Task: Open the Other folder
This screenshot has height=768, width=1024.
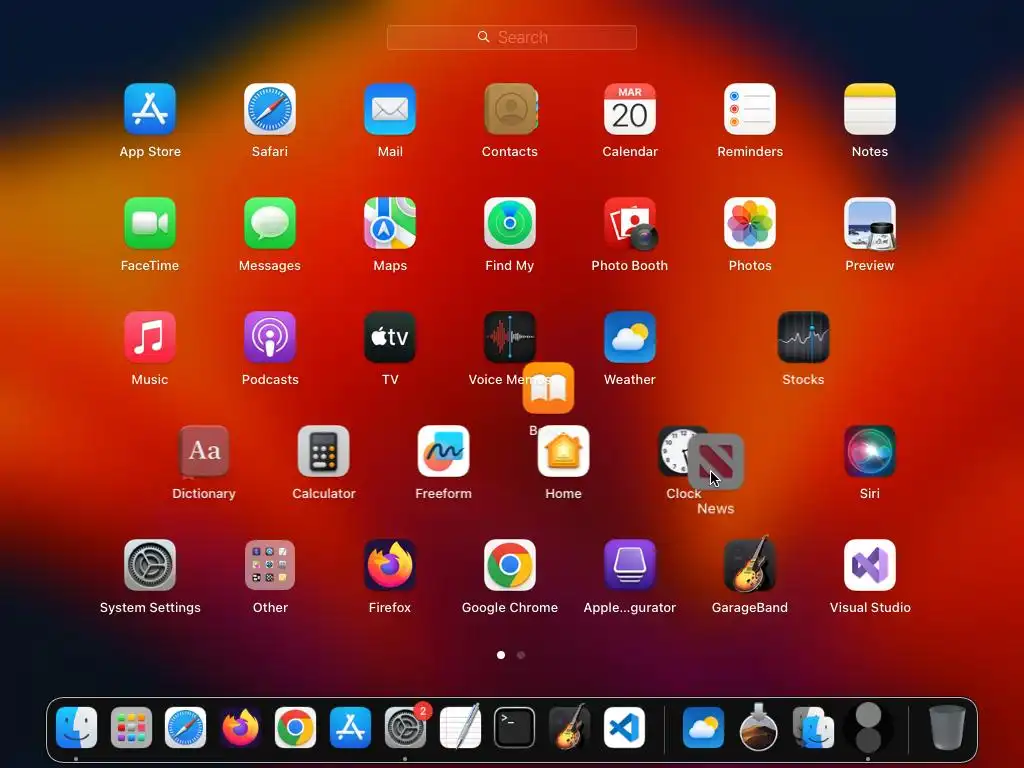Action: pyautogui.click(x=270, y=565)
